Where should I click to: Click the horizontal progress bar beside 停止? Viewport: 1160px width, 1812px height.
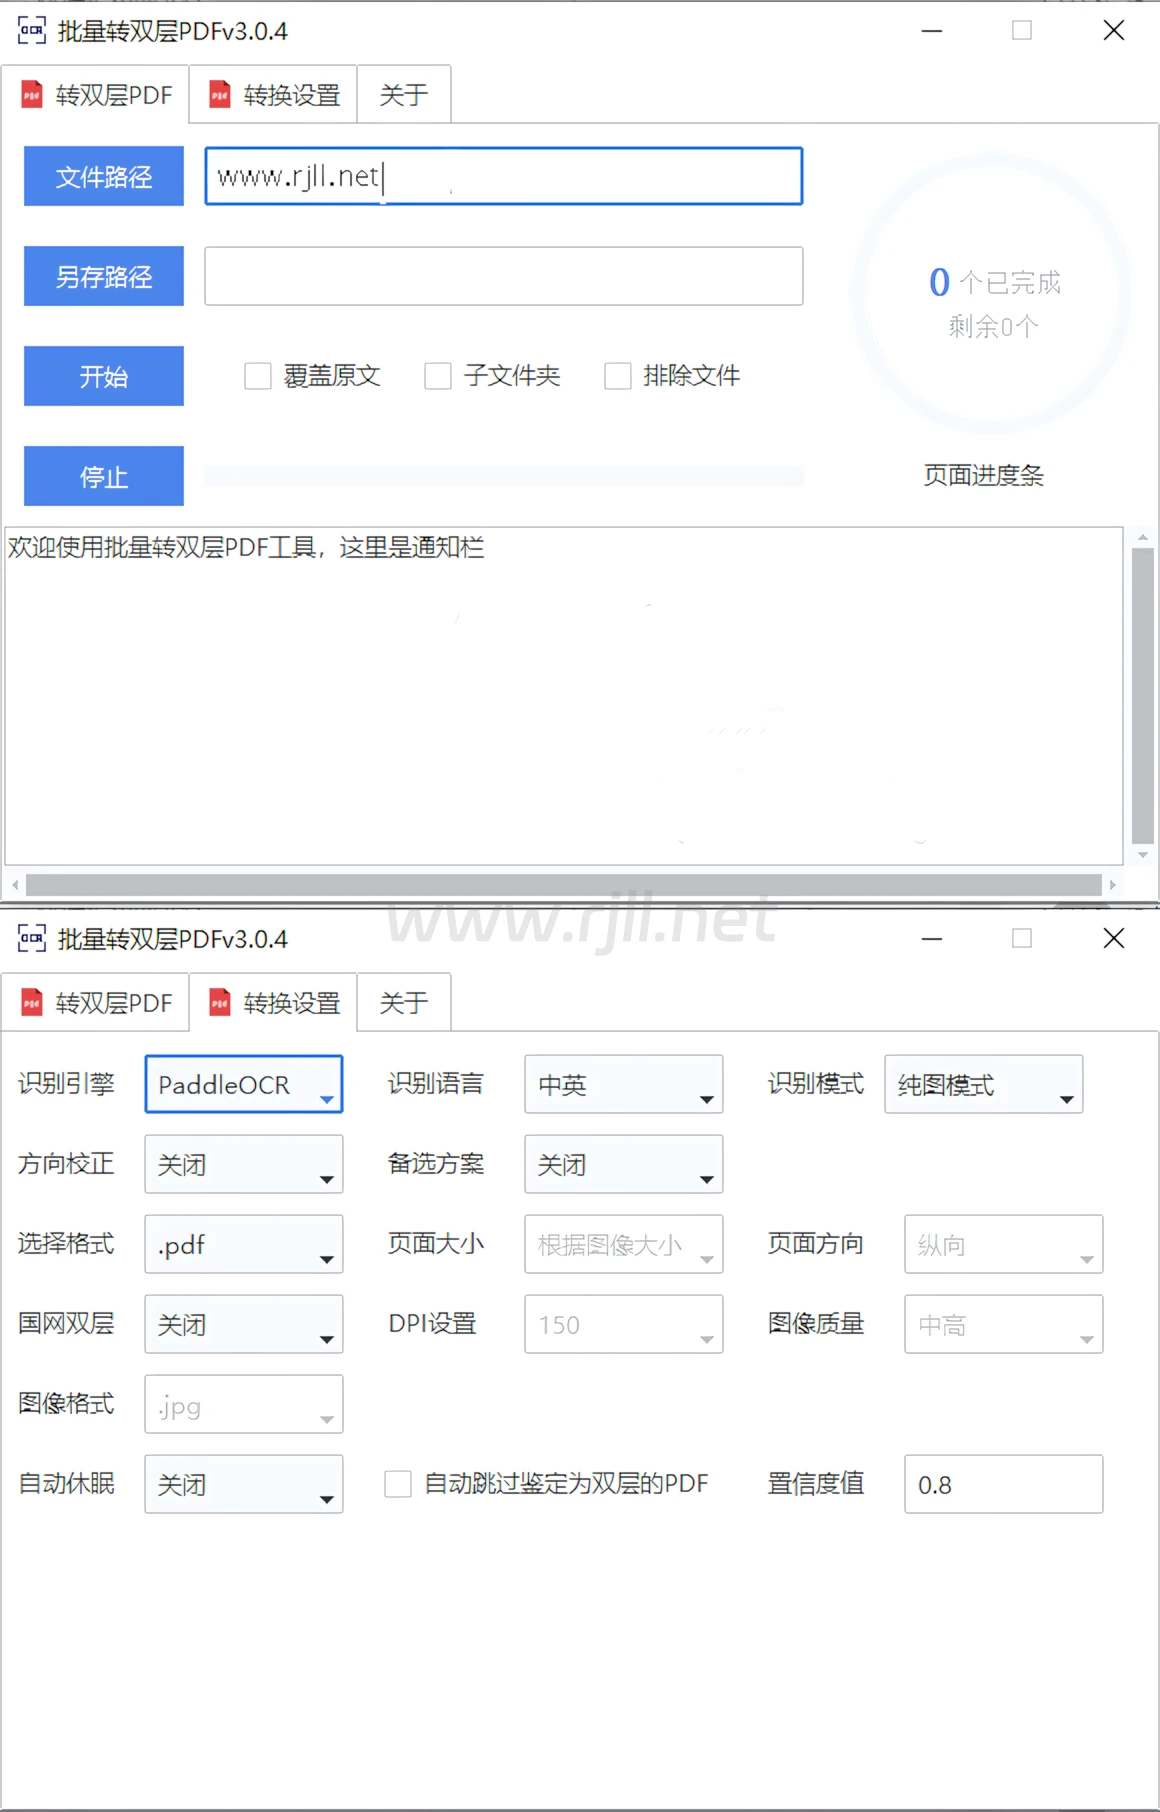(x=504, y=476)
